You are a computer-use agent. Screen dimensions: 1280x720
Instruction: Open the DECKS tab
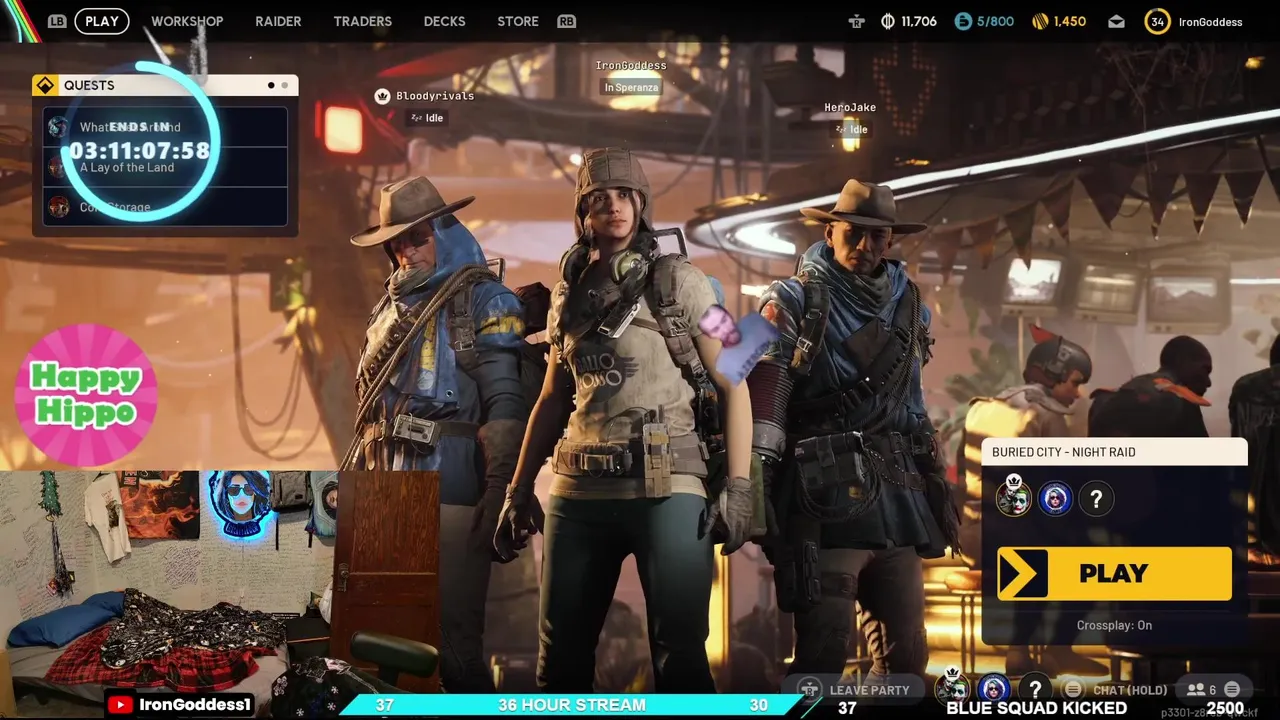point(444,21)
